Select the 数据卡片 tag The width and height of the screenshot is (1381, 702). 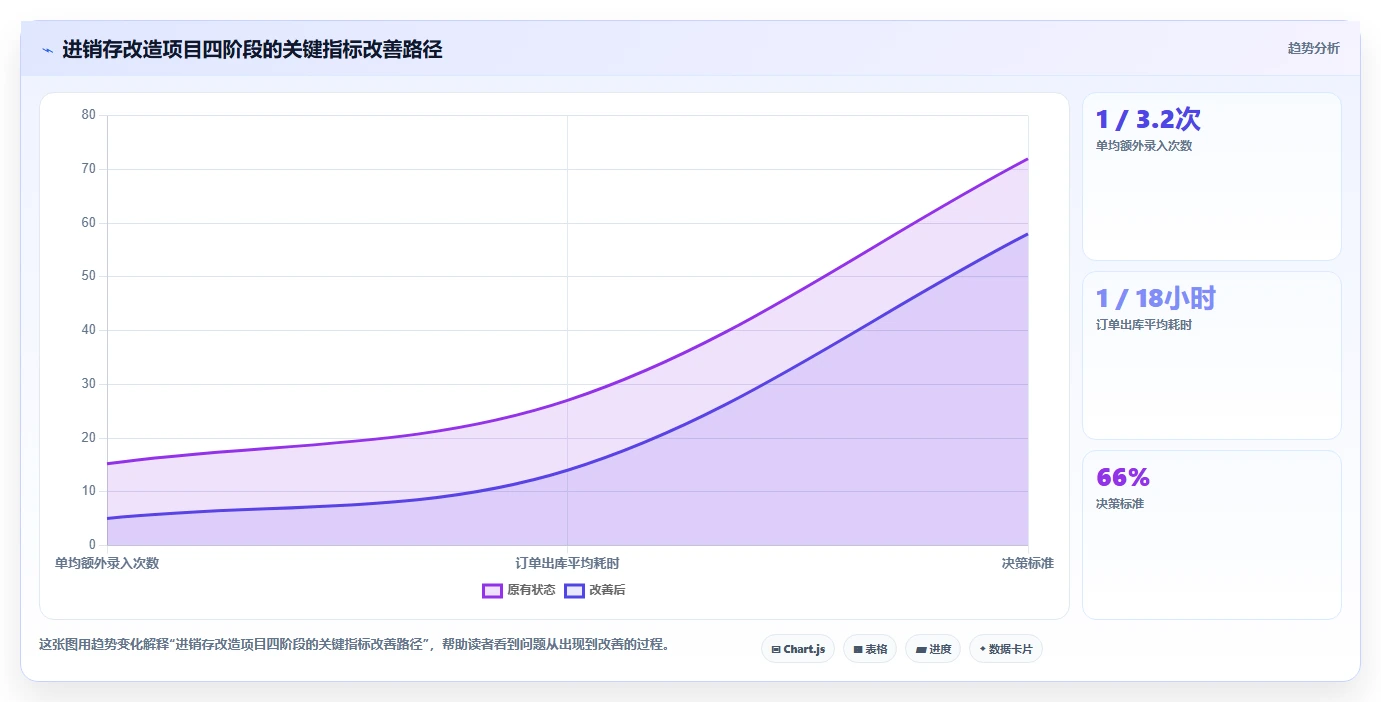(1006, 649)
